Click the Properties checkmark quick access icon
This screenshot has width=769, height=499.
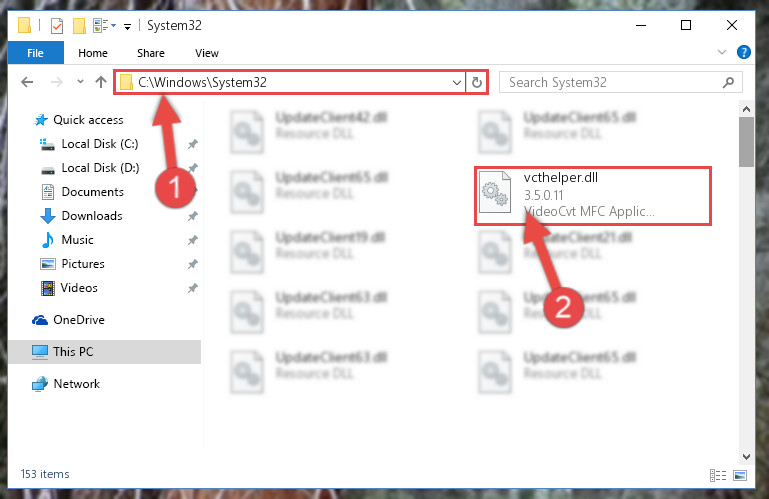click(57, 26)
